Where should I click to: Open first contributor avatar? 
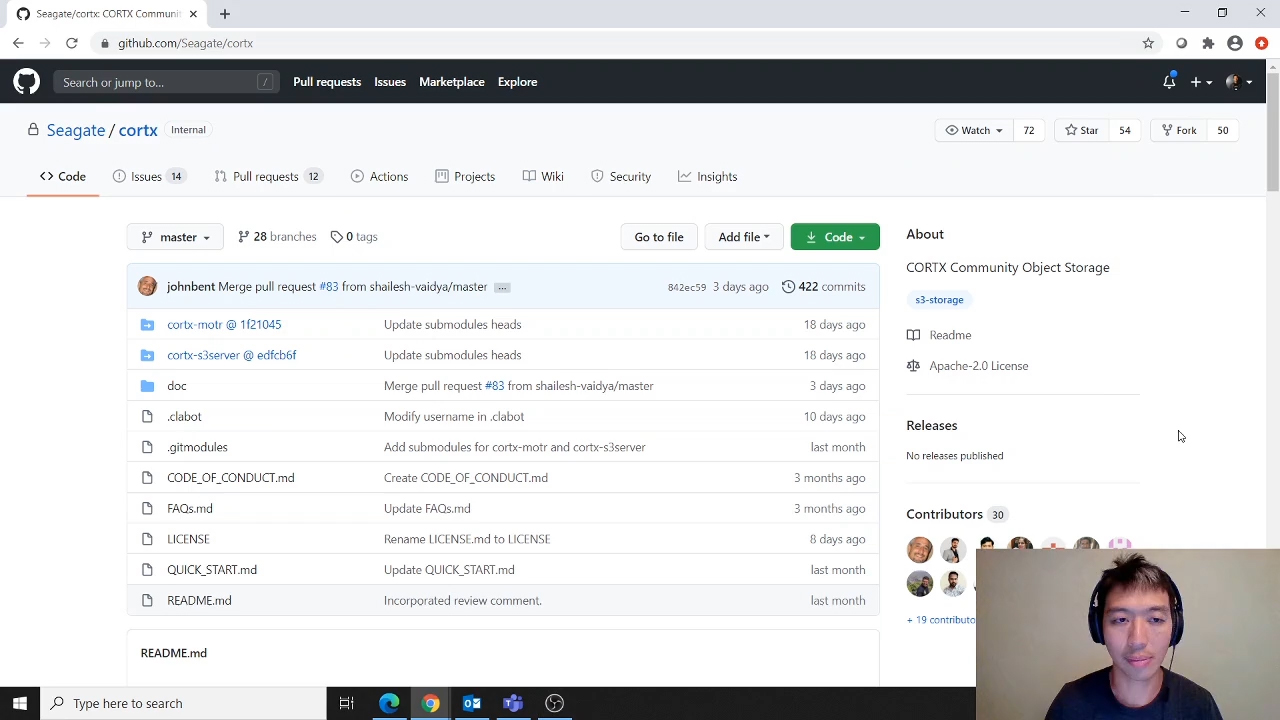pyautogui.click(x=920, y=550)
